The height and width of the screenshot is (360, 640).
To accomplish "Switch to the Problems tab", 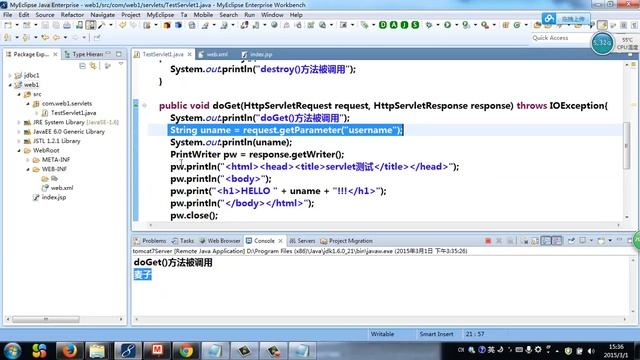I will pos(150,241).
